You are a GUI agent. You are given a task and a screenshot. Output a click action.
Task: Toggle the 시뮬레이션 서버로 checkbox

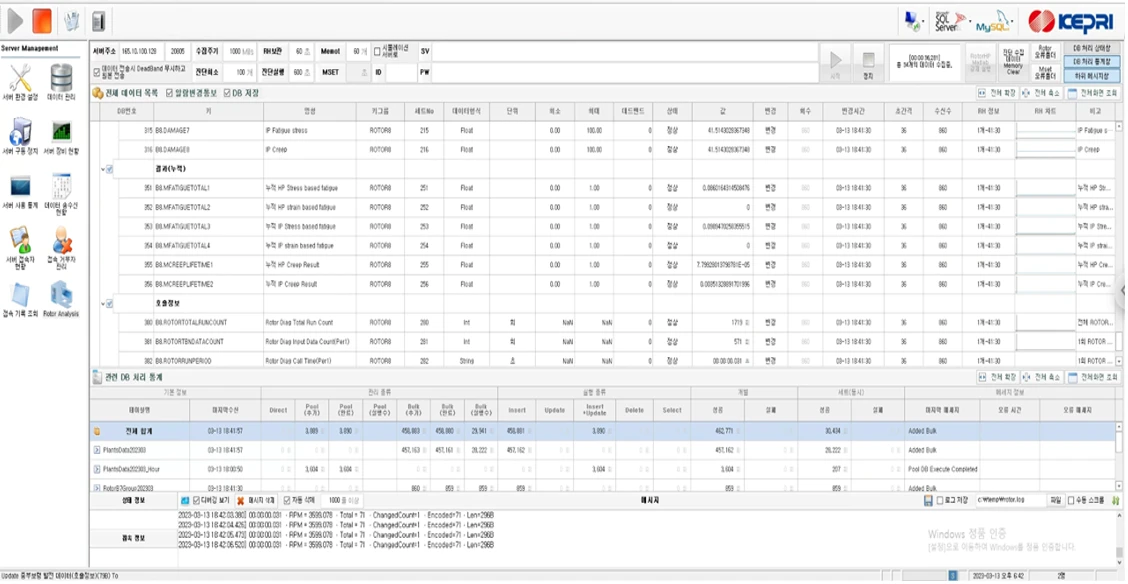tap(378, 52)
